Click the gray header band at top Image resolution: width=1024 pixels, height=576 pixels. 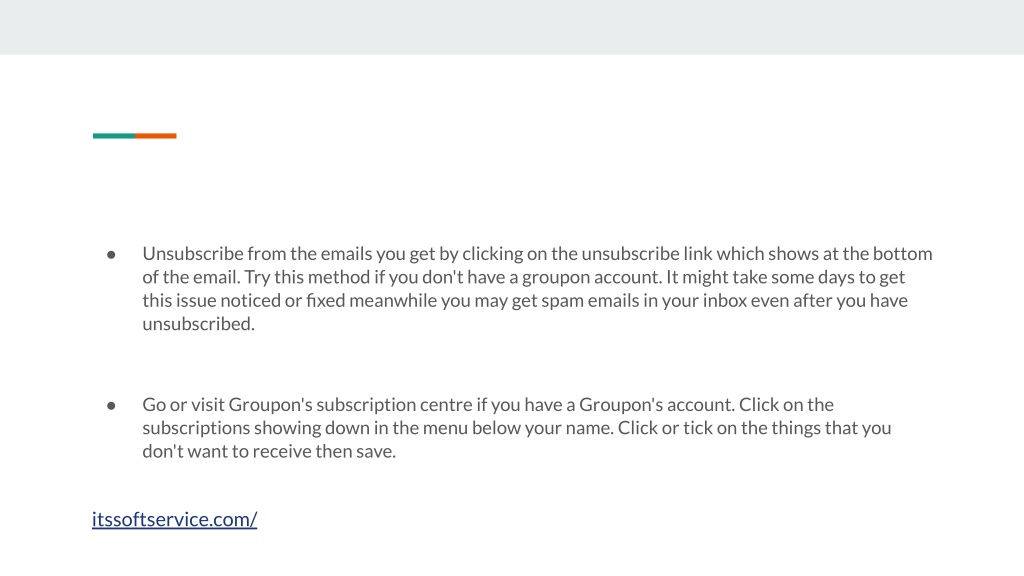(x=512, y=27)
